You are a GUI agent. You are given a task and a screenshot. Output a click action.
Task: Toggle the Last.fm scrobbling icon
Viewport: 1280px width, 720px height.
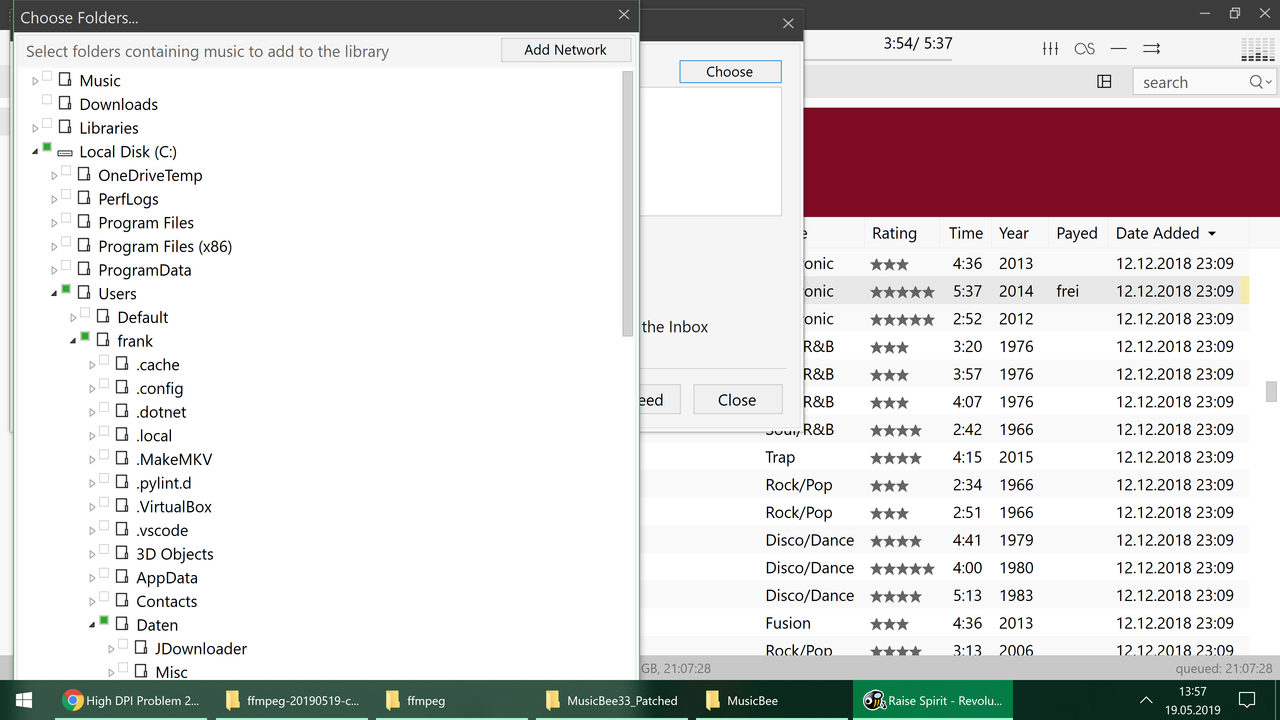[x=1084, y=47]
